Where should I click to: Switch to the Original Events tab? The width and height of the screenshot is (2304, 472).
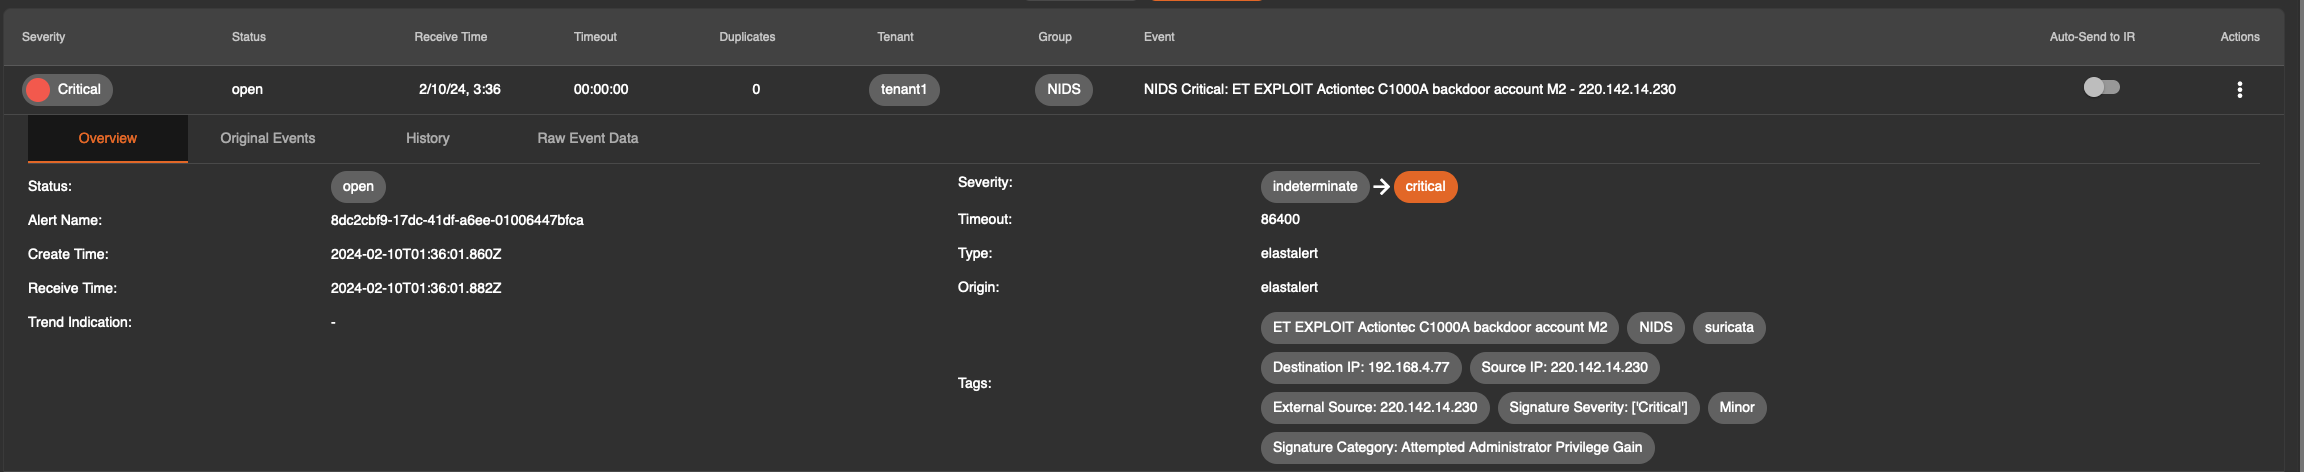point(267,139)
